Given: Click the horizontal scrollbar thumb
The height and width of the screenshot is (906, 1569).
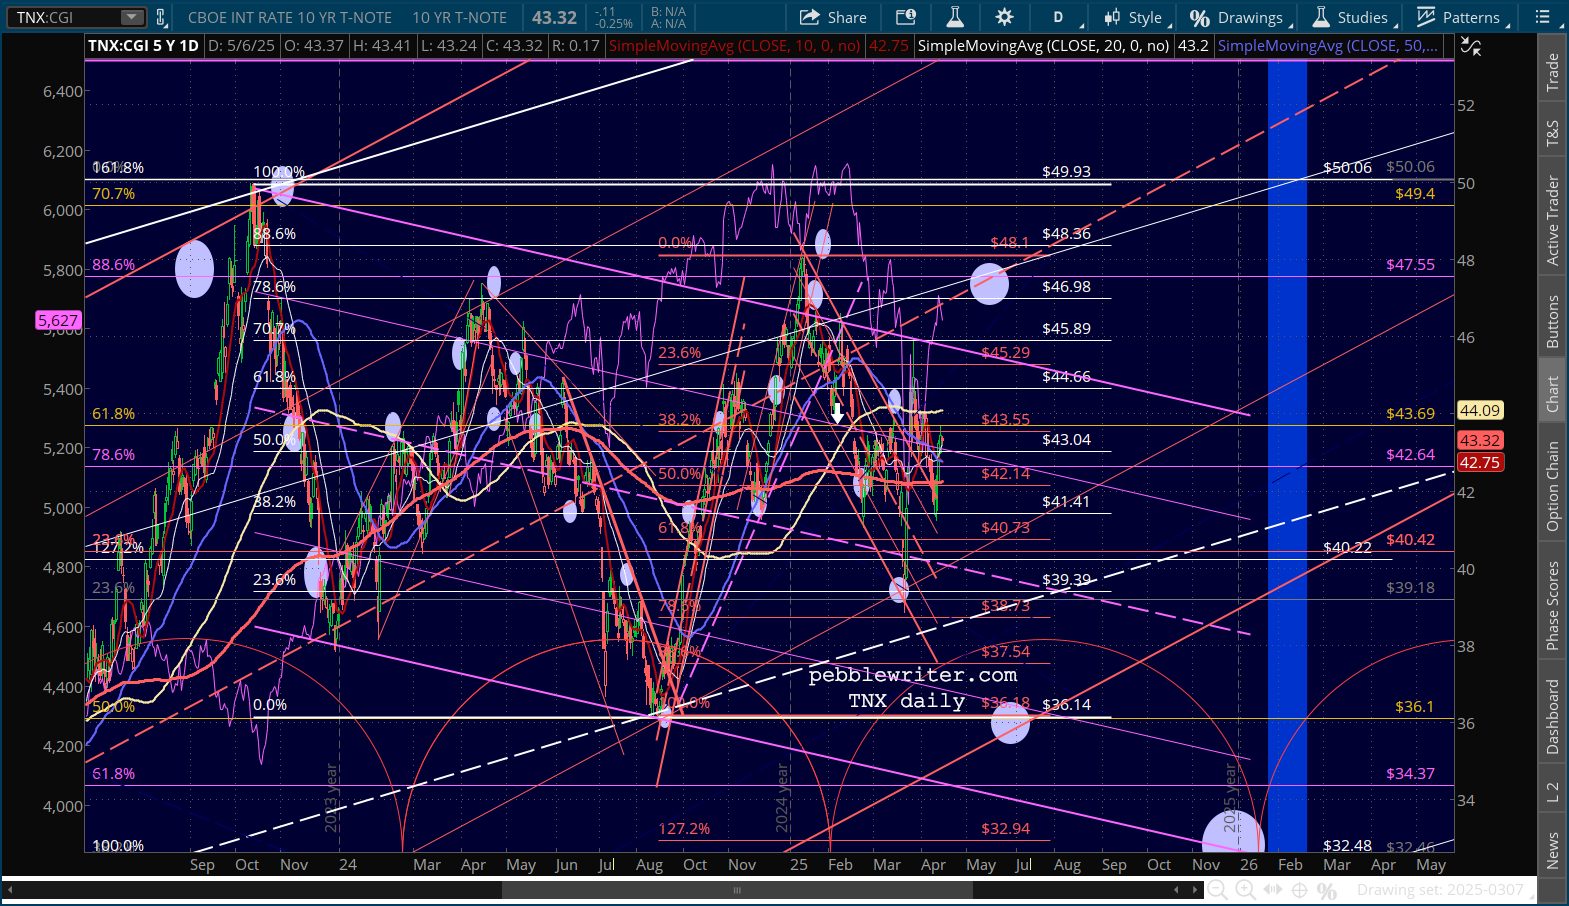Looking at the screenshot, I should 737,890.
